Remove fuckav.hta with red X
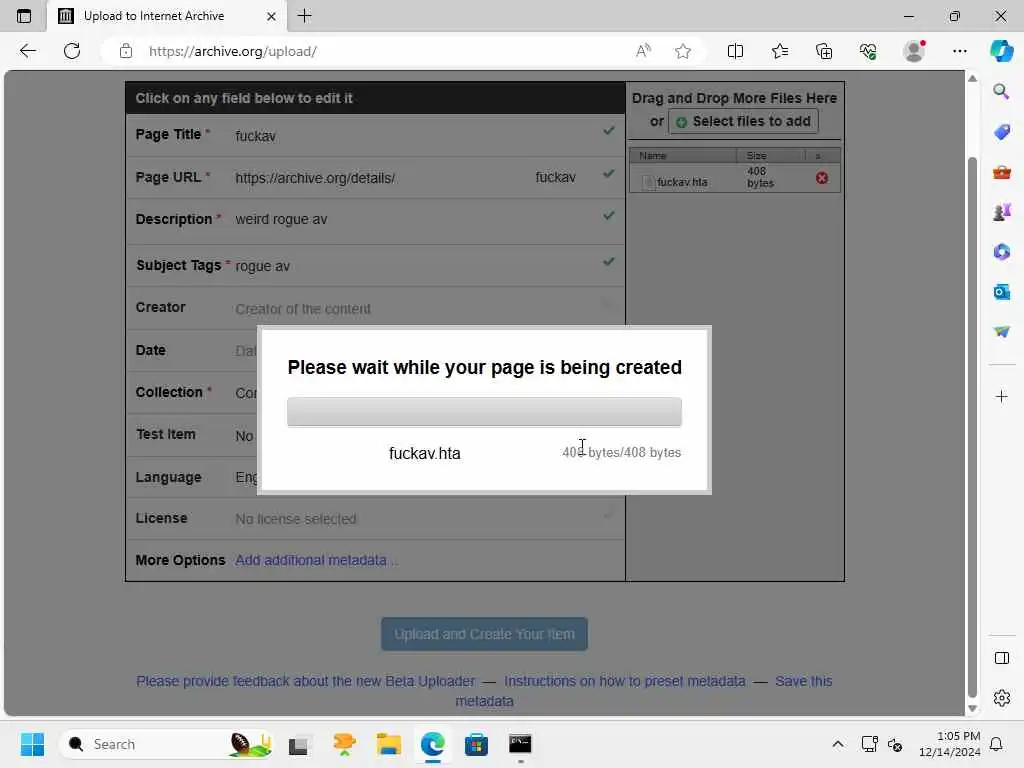This screenshot has height=768, width=1024. coord(822,178)
